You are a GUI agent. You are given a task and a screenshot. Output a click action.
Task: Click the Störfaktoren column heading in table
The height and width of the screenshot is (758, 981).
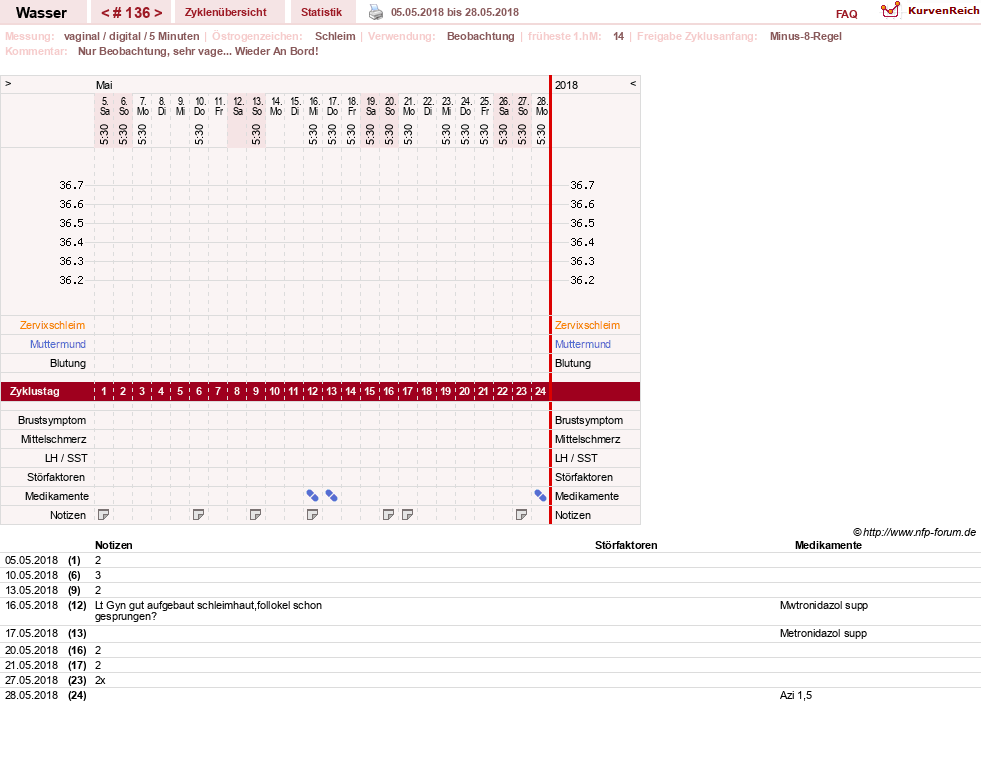click(x=626, y=545)
